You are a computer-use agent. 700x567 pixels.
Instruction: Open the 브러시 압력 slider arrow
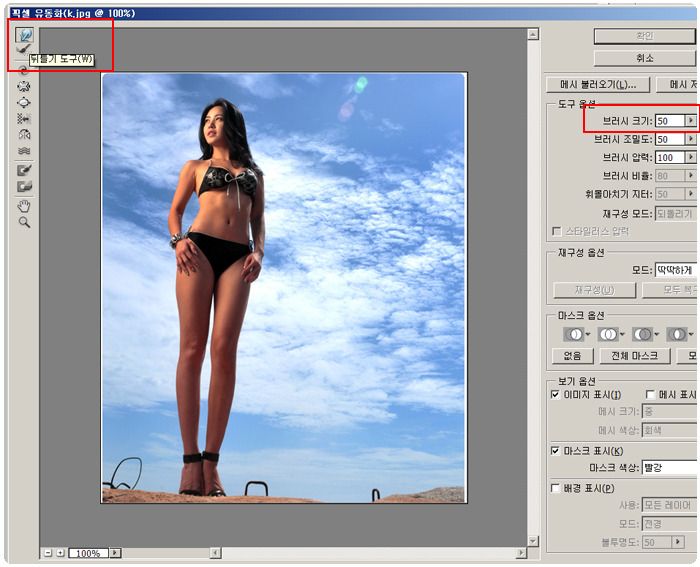pos(691,157)
